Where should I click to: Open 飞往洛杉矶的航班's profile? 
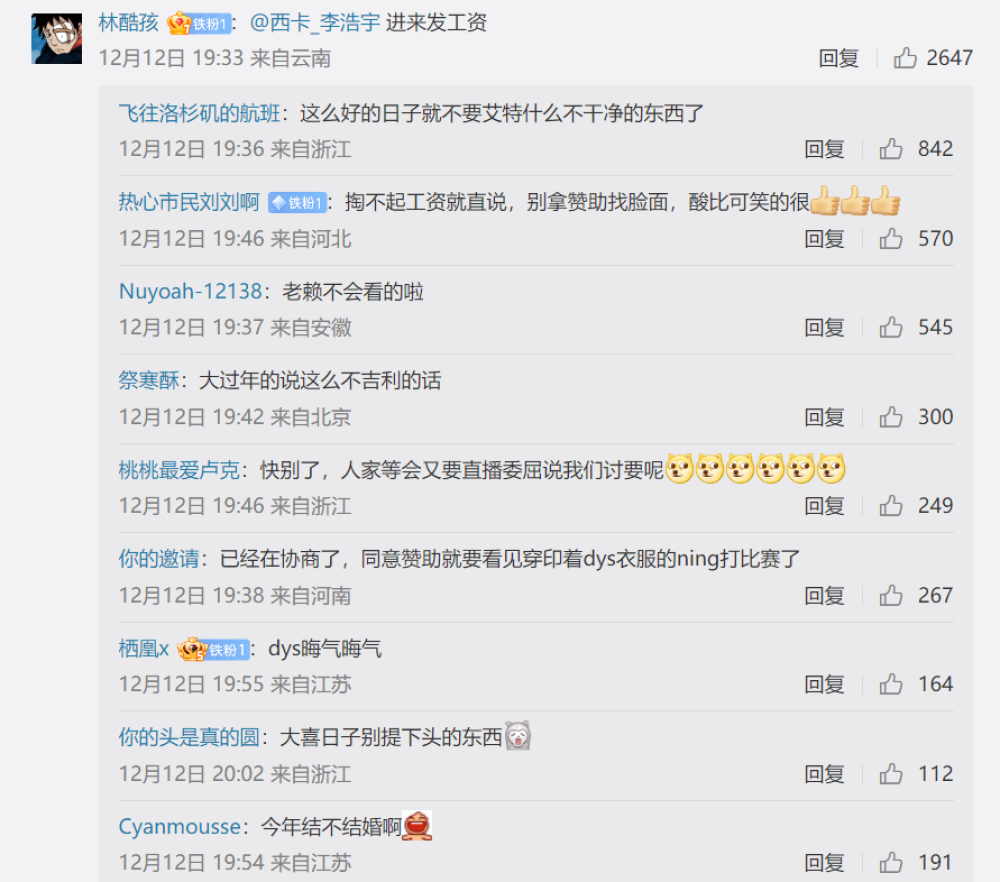pos(199,114)
